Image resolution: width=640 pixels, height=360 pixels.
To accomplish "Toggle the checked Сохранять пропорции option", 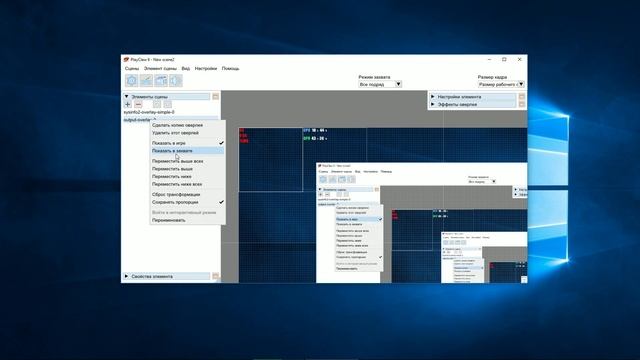I will tap(187, 202).
